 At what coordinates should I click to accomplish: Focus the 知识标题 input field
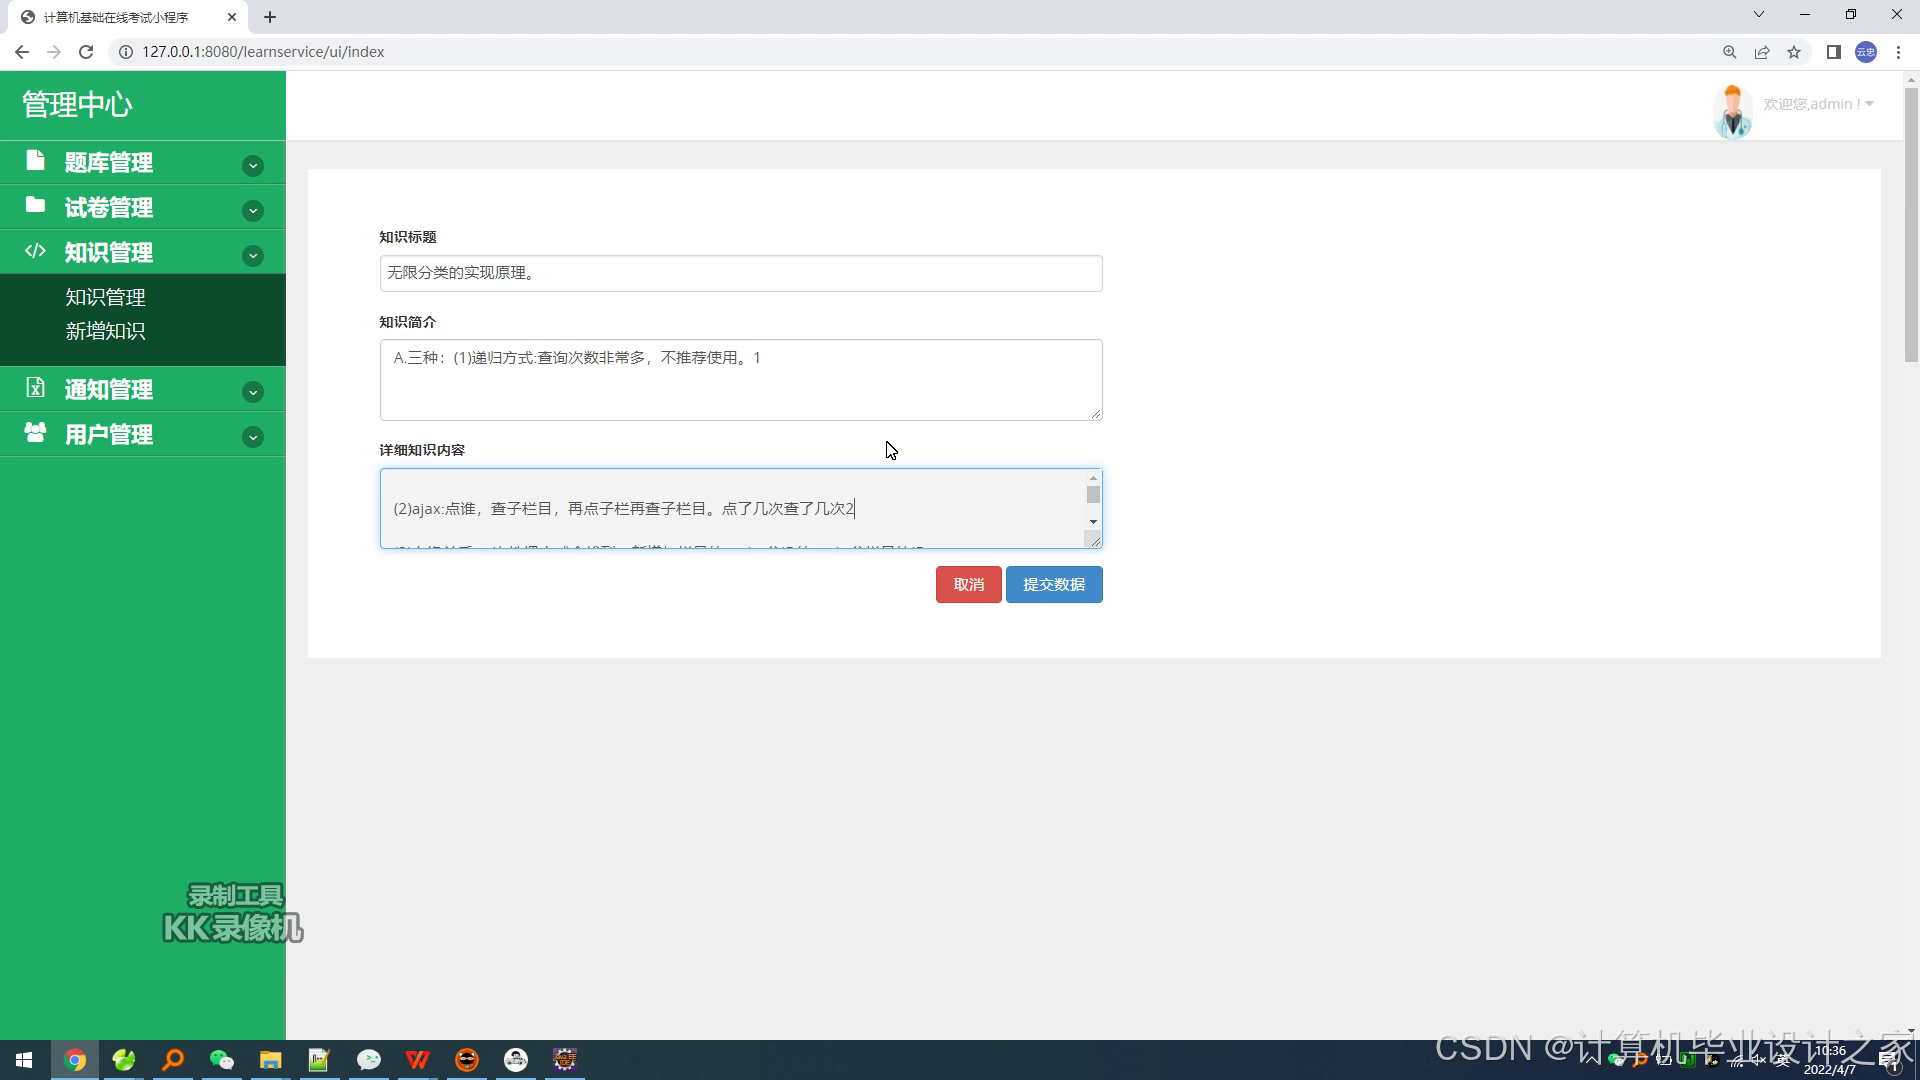[x=740, y=273]
